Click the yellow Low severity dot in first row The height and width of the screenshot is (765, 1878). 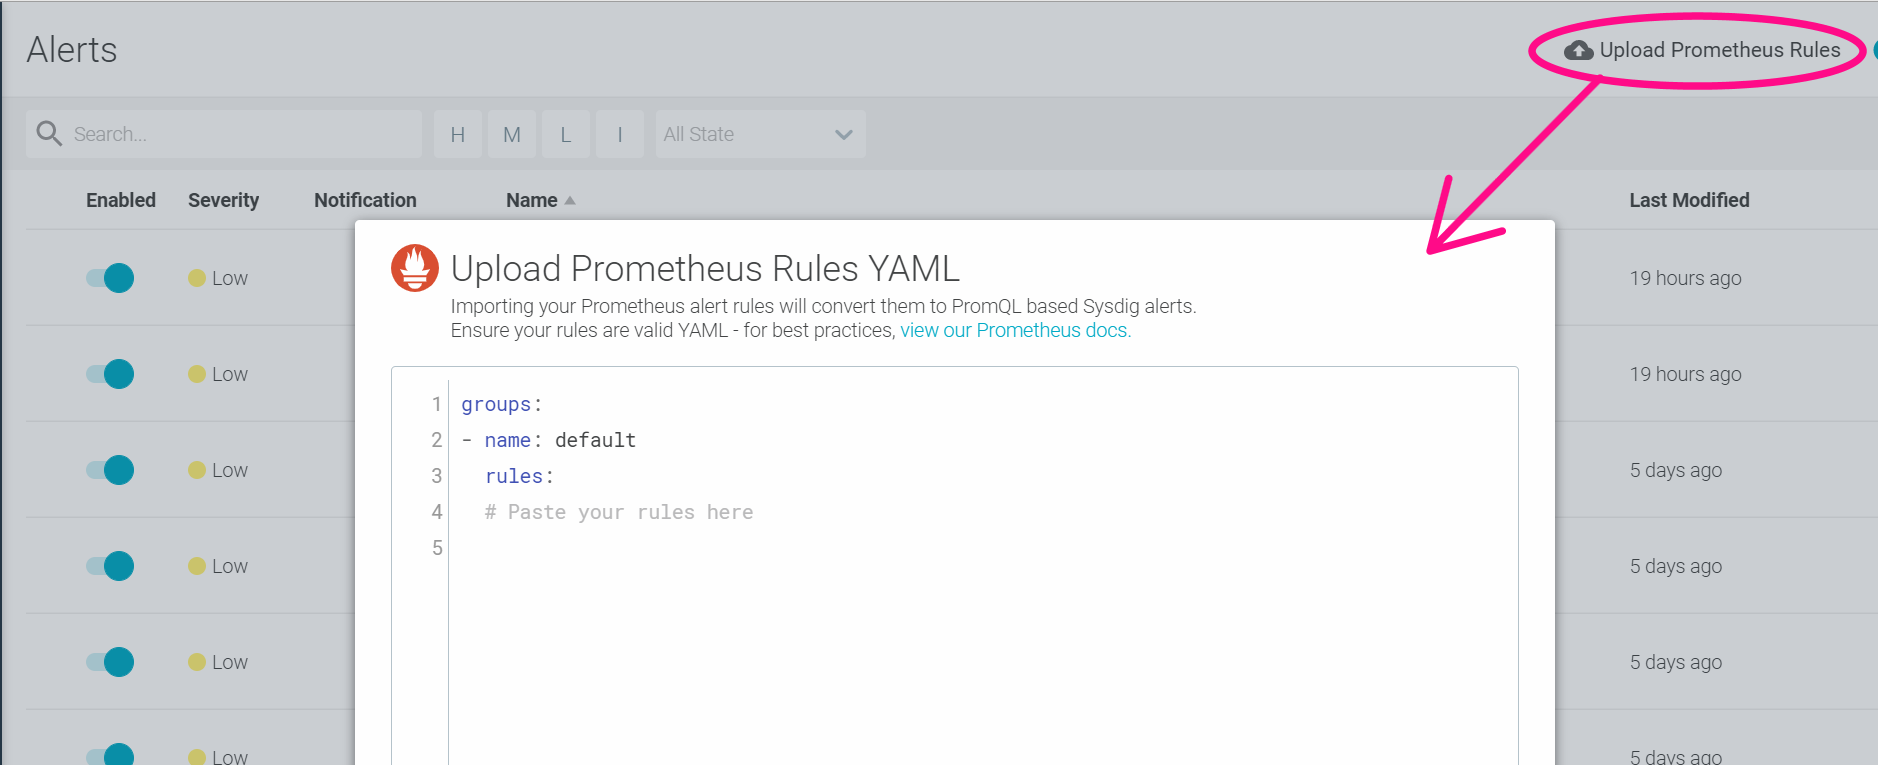197,278
